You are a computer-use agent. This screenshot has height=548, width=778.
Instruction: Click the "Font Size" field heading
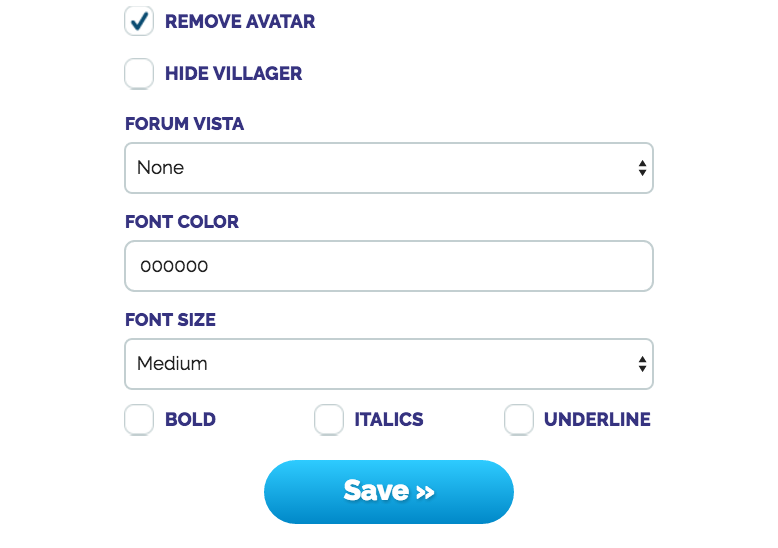170,321
